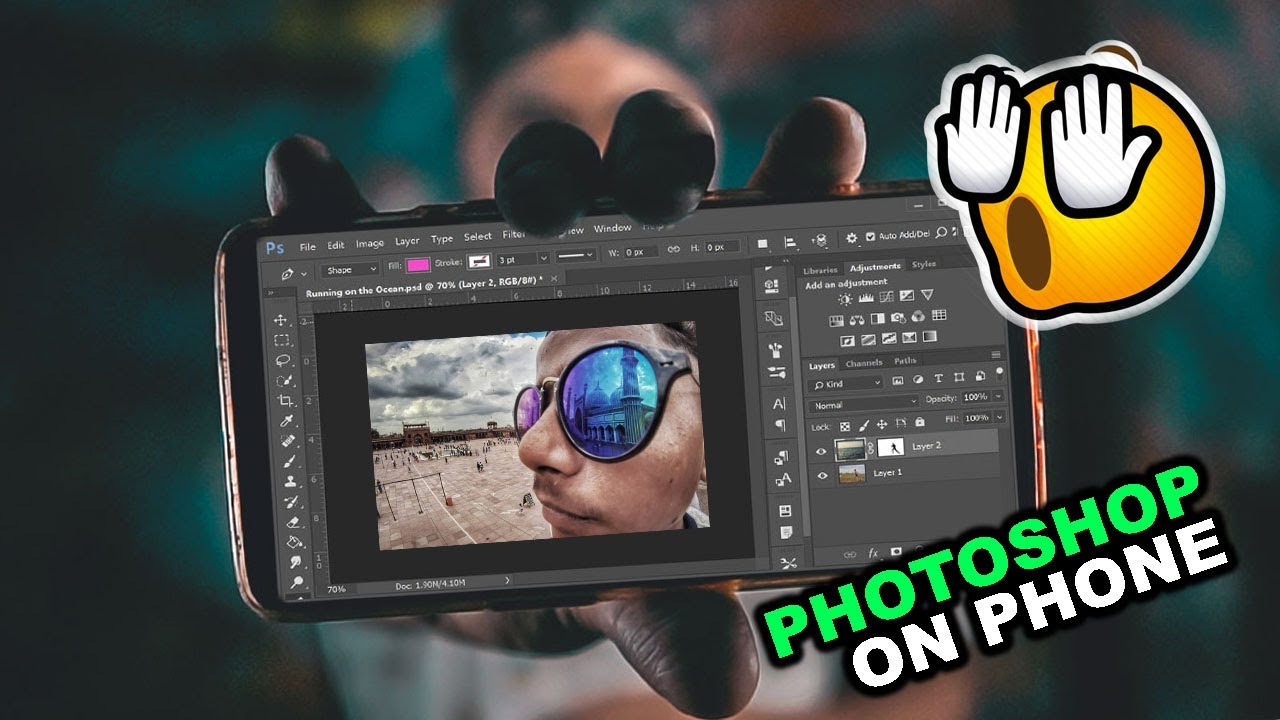1280x720 pixels.
Task: Select the Crop tool
Action: coord(284,400)
